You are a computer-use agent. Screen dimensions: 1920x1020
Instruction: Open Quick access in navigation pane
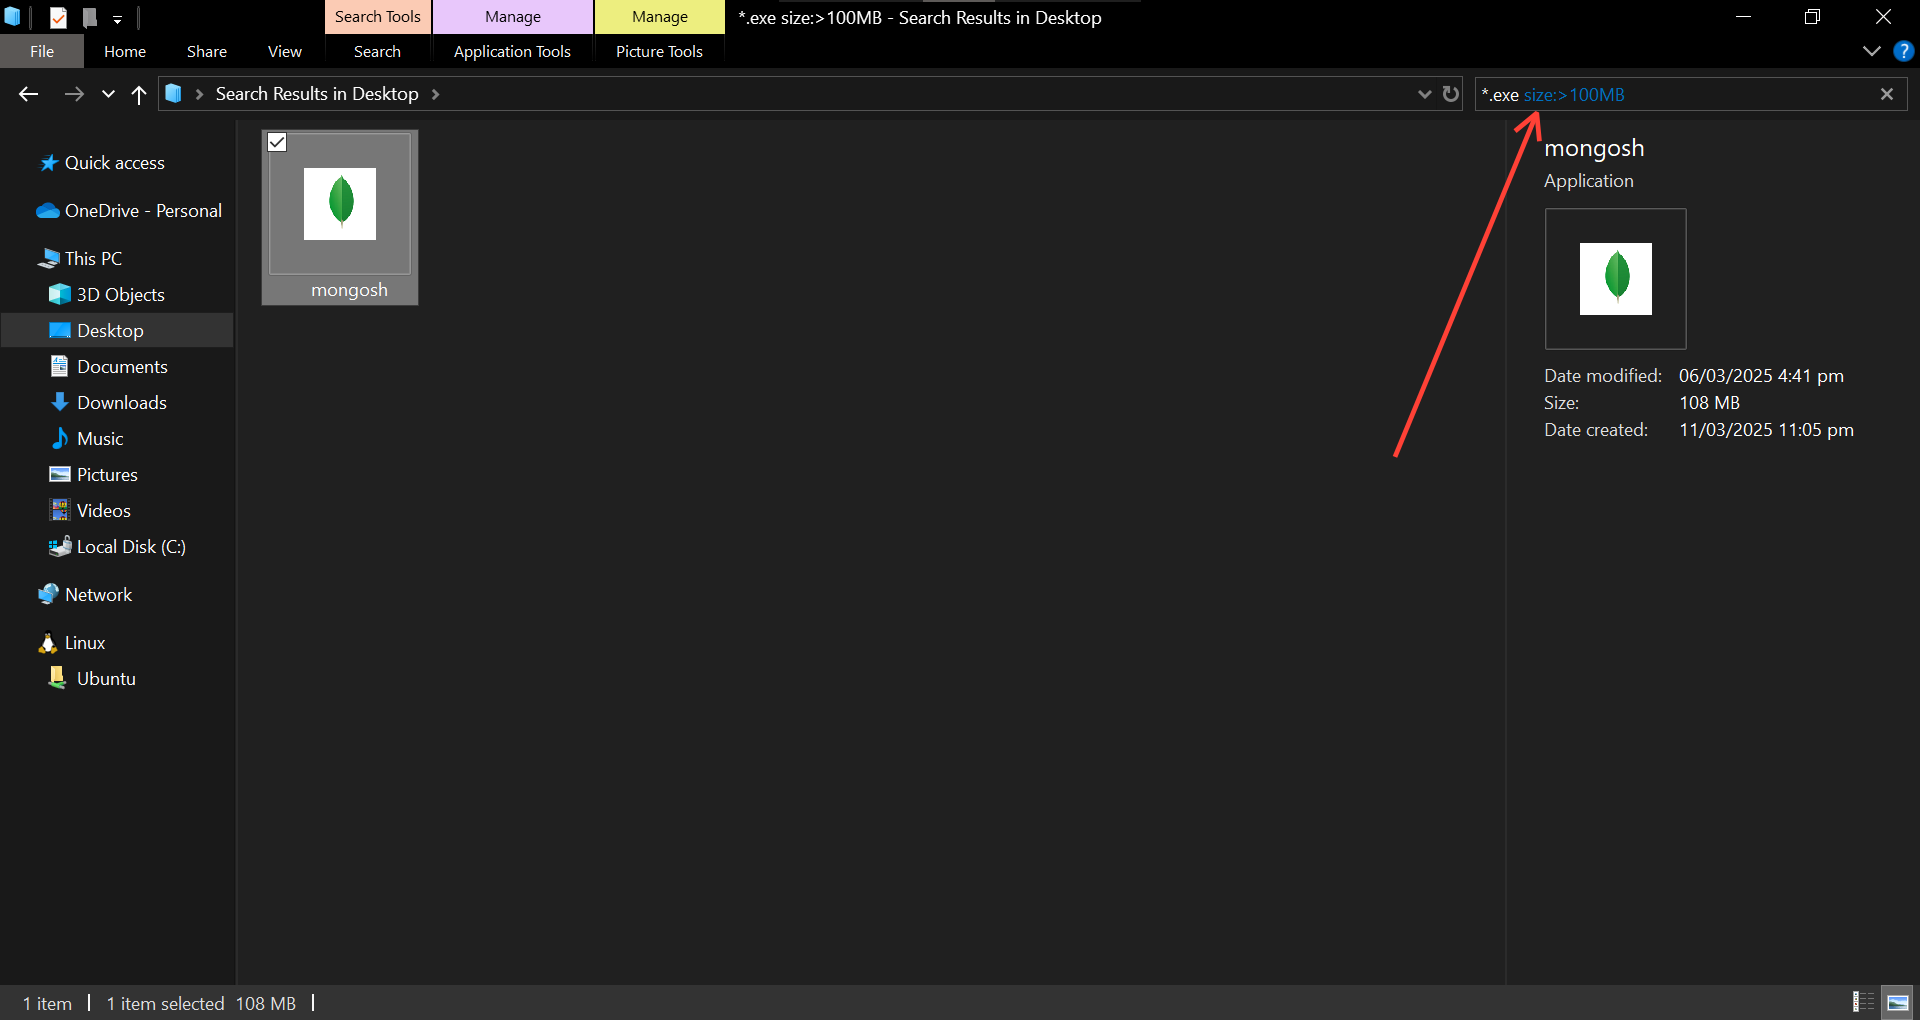pos(115,163)
